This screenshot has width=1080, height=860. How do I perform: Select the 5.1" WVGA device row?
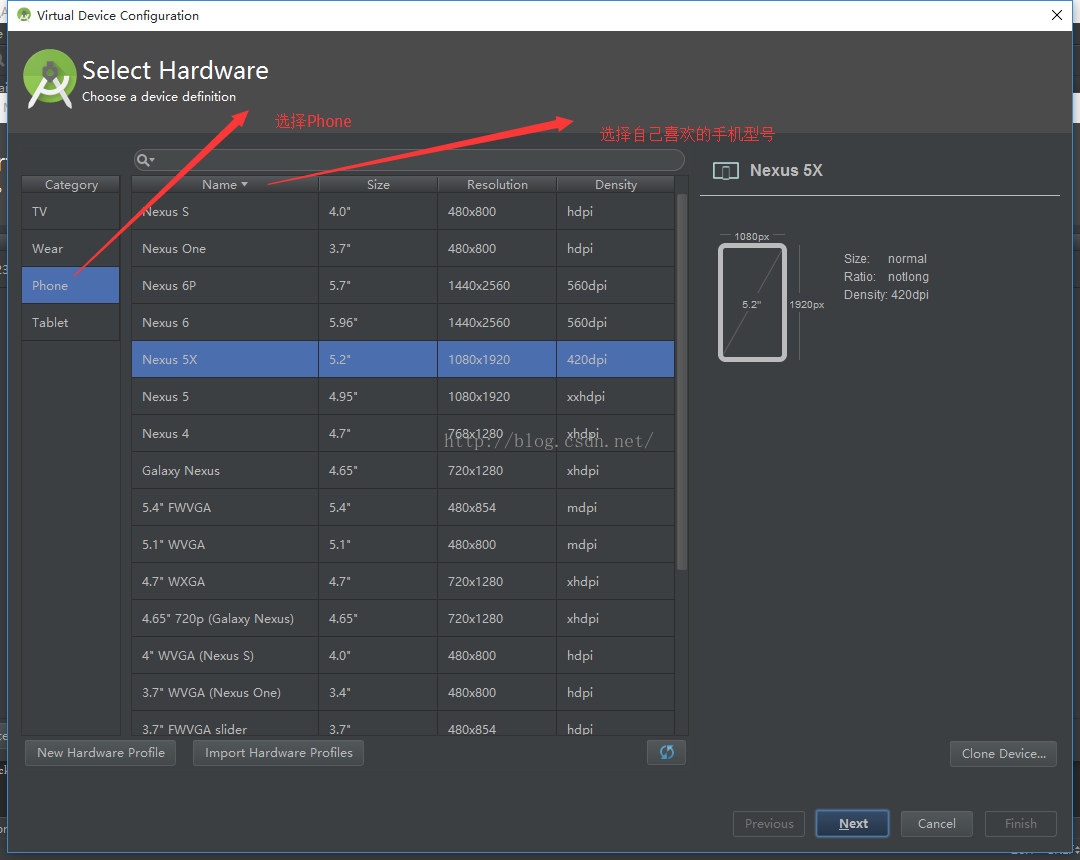[x=403, y=545]
